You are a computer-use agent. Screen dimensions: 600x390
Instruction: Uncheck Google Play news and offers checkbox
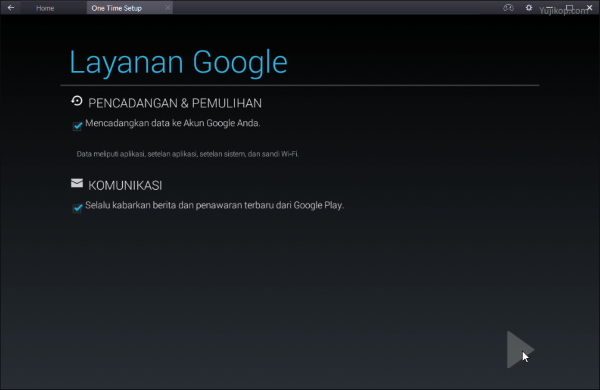pos(77,208)
